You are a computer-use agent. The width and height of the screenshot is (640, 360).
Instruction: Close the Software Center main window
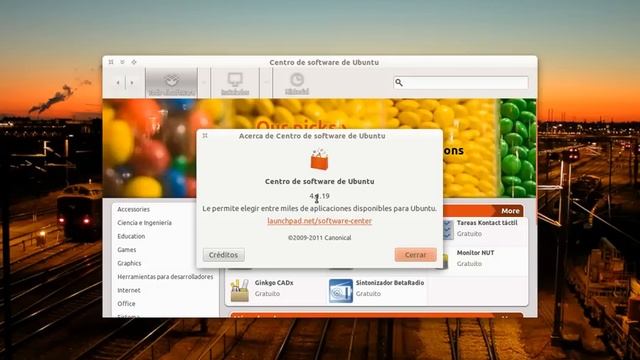pyautogui.click(x=111, y=62)
